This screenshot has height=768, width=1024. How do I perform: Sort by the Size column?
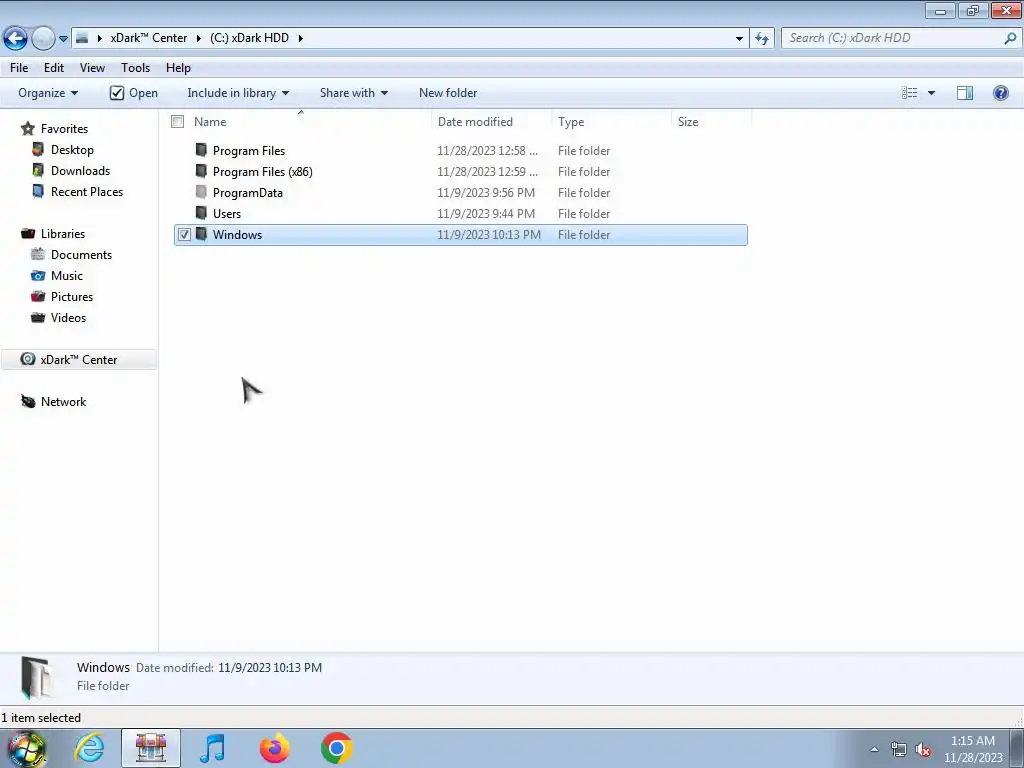tap(688, 121)
